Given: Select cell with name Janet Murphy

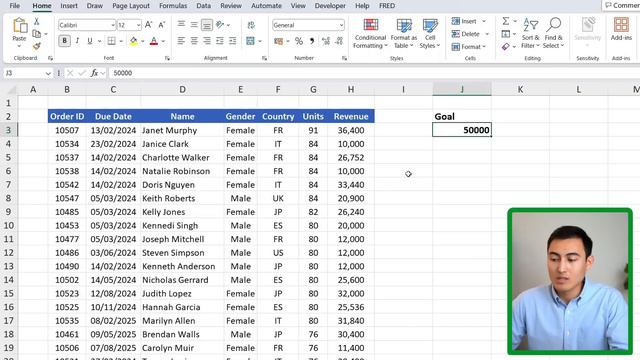Looking at the screenshot, I should click(182, 130).
